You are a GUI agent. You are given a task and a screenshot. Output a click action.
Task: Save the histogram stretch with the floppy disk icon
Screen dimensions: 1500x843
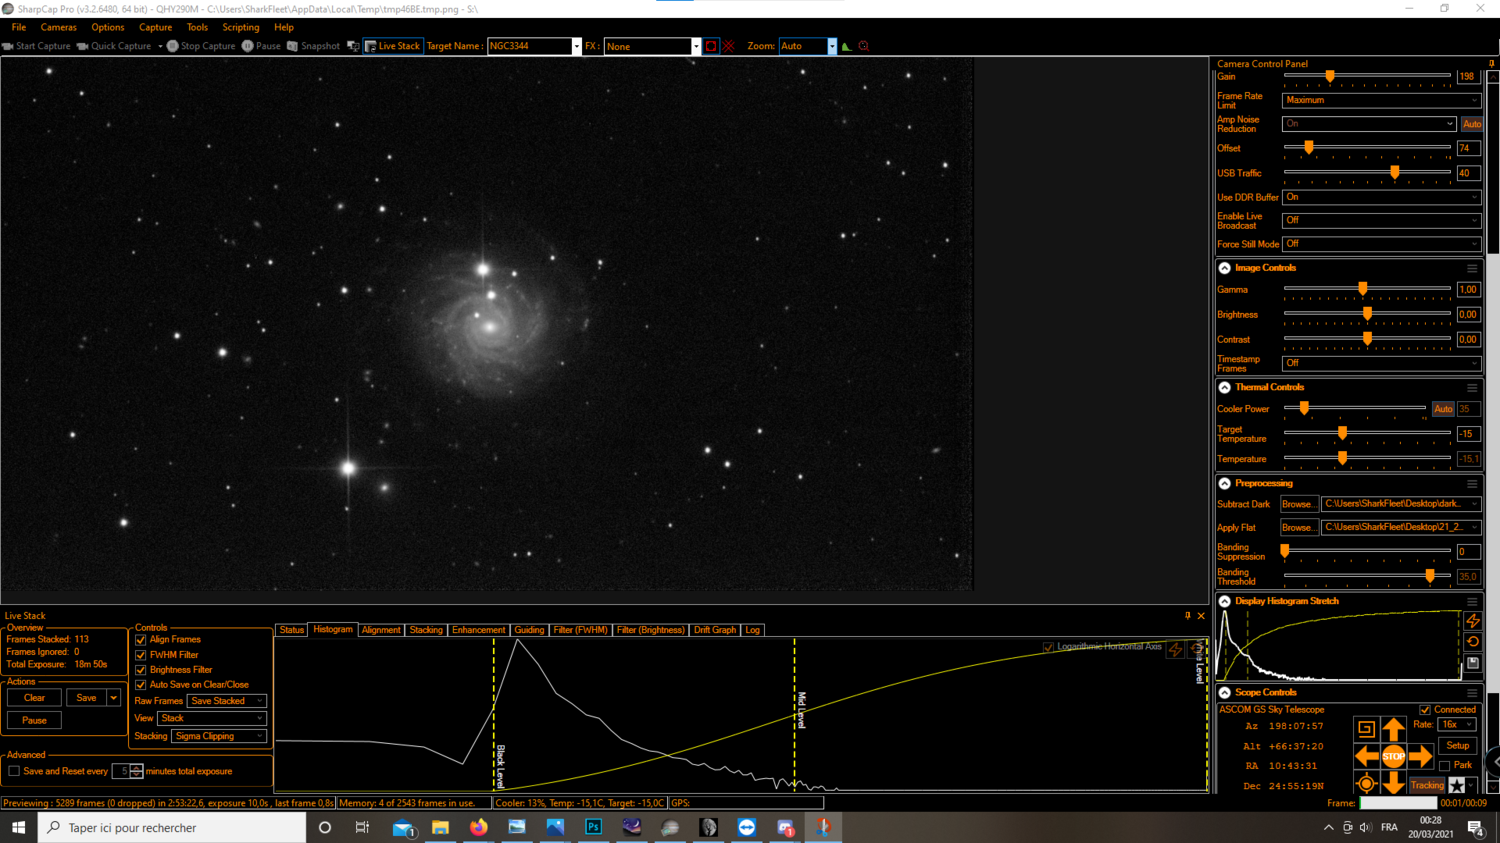[1473, 663]
